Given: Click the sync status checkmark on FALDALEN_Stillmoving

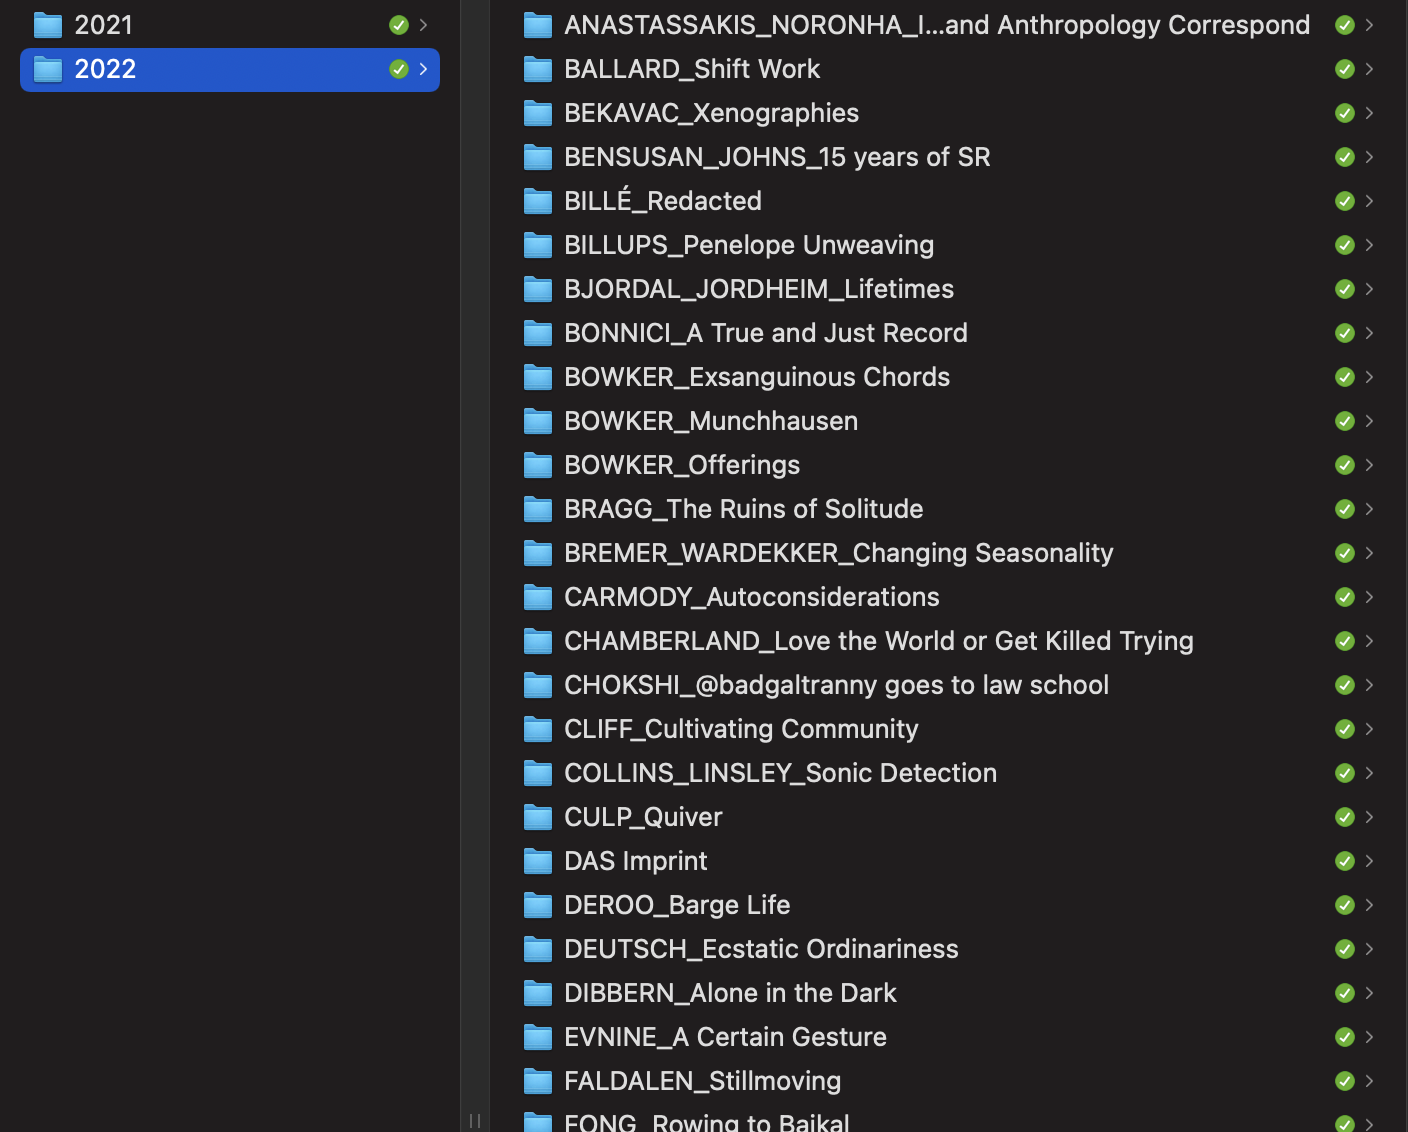Looking at the screenshot, I should point(1344,1081).
